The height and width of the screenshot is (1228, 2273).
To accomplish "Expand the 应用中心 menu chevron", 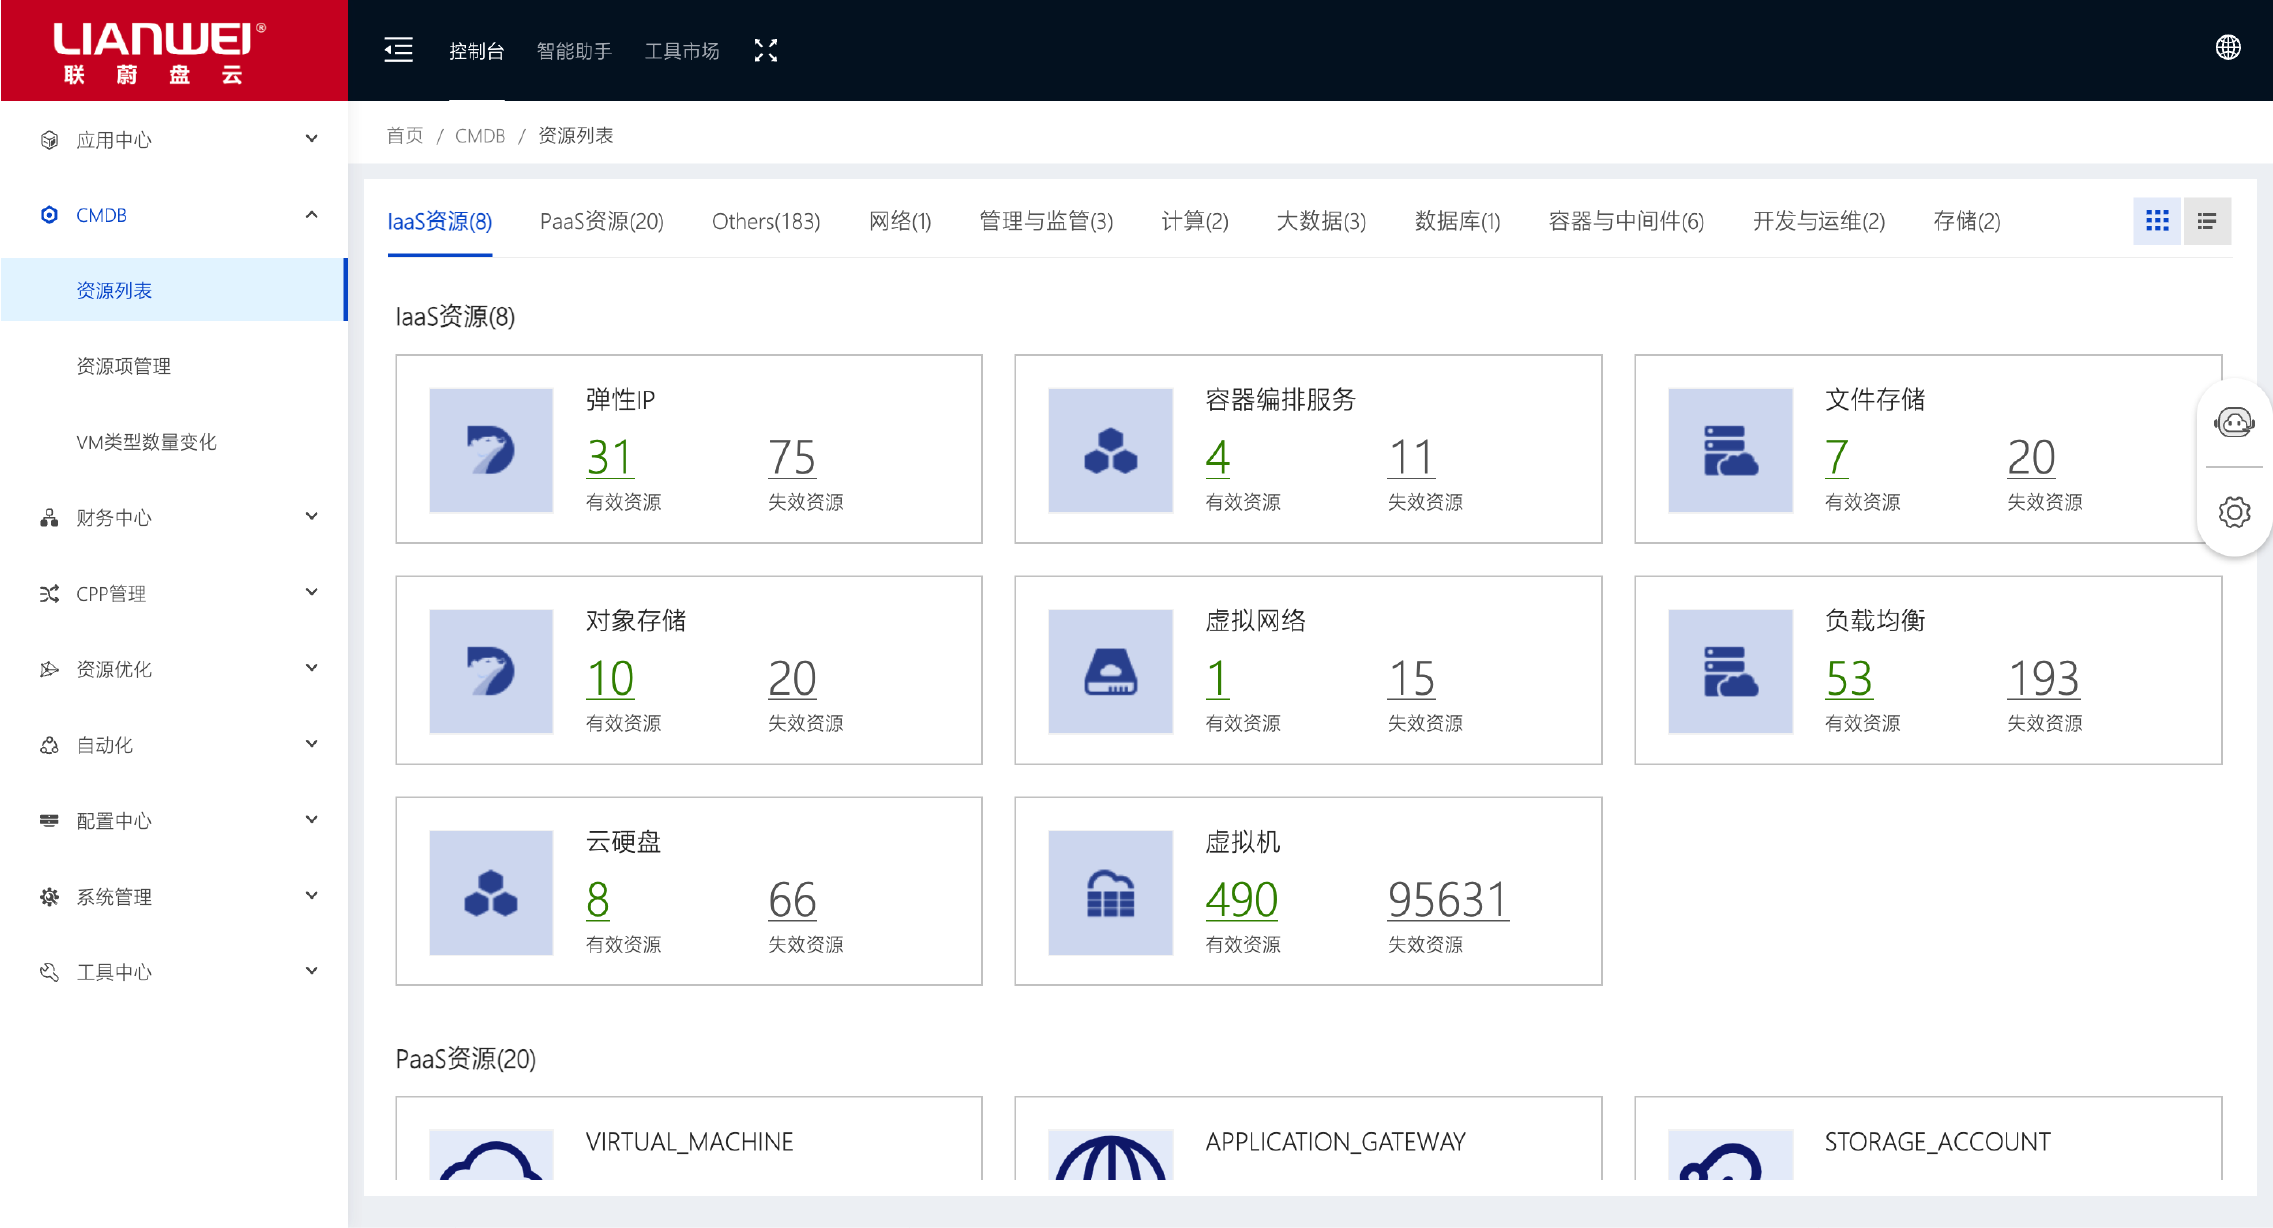I will [312, 139].
